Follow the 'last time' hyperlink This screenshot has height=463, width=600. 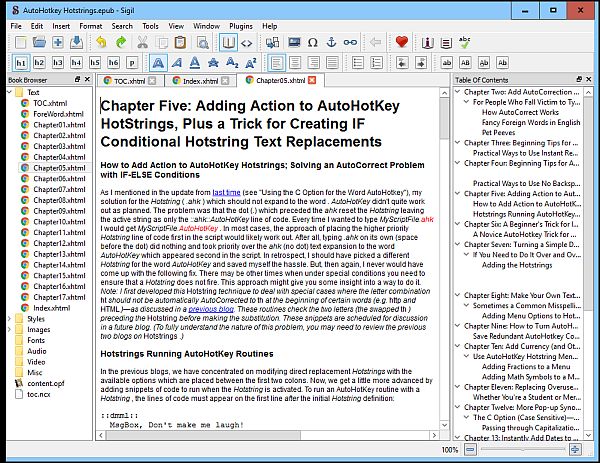click(226, 192)
